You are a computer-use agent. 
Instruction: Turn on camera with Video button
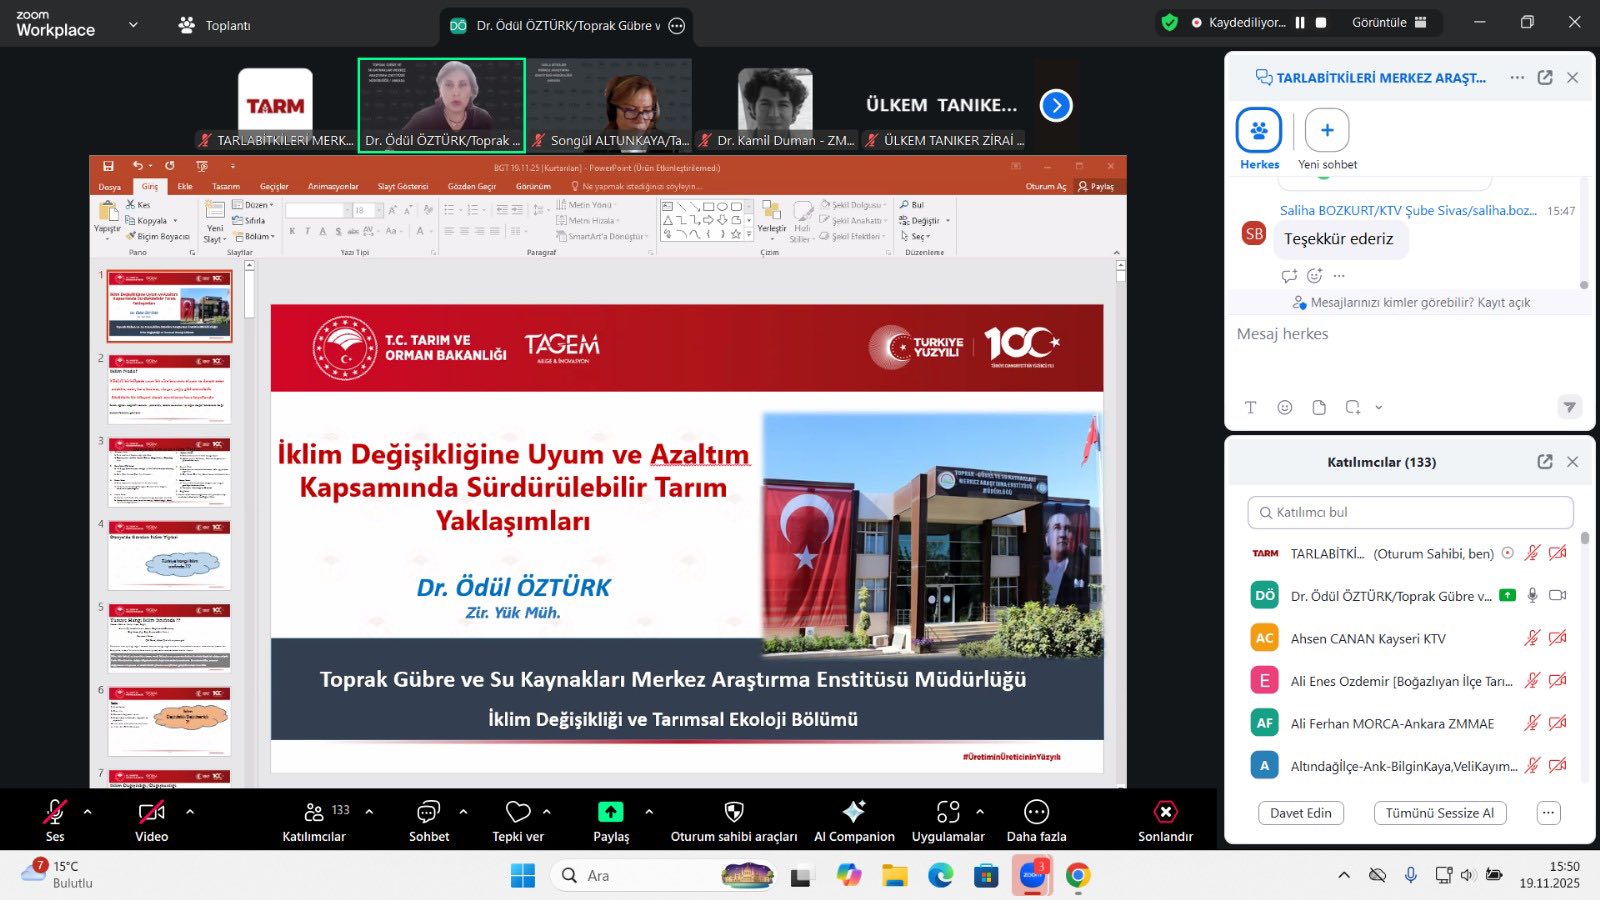tap(151, 812)
